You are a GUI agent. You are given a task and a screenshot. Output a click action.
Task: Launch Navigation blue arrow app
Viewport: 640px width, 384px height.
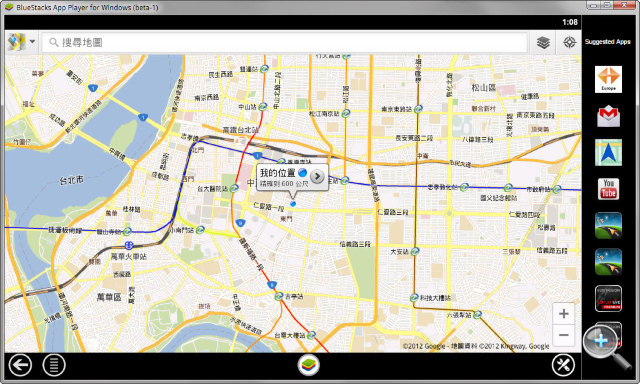(x=608, y=152)
